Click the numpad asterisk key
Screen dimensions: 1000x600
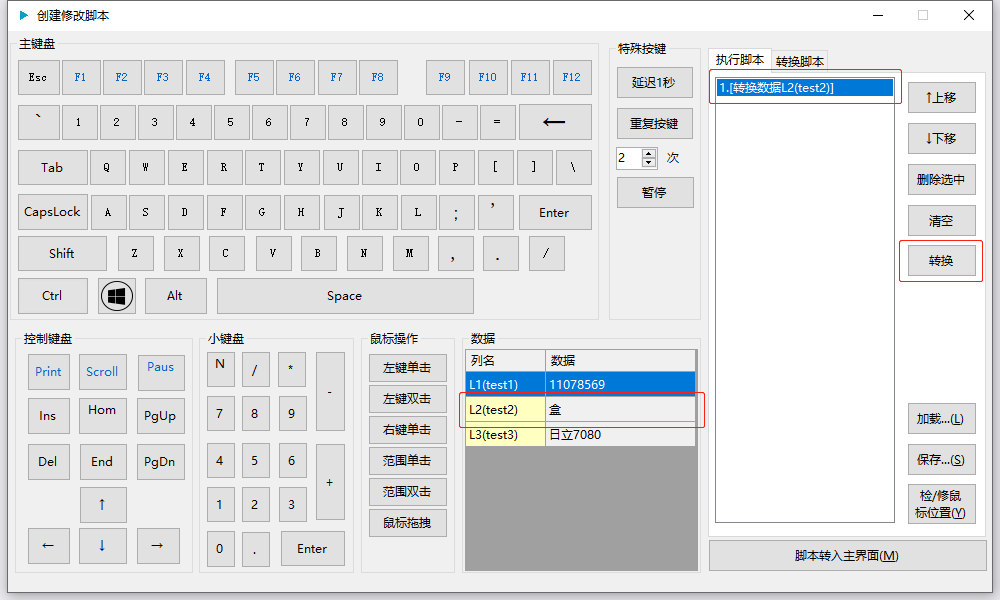[291, 370]
